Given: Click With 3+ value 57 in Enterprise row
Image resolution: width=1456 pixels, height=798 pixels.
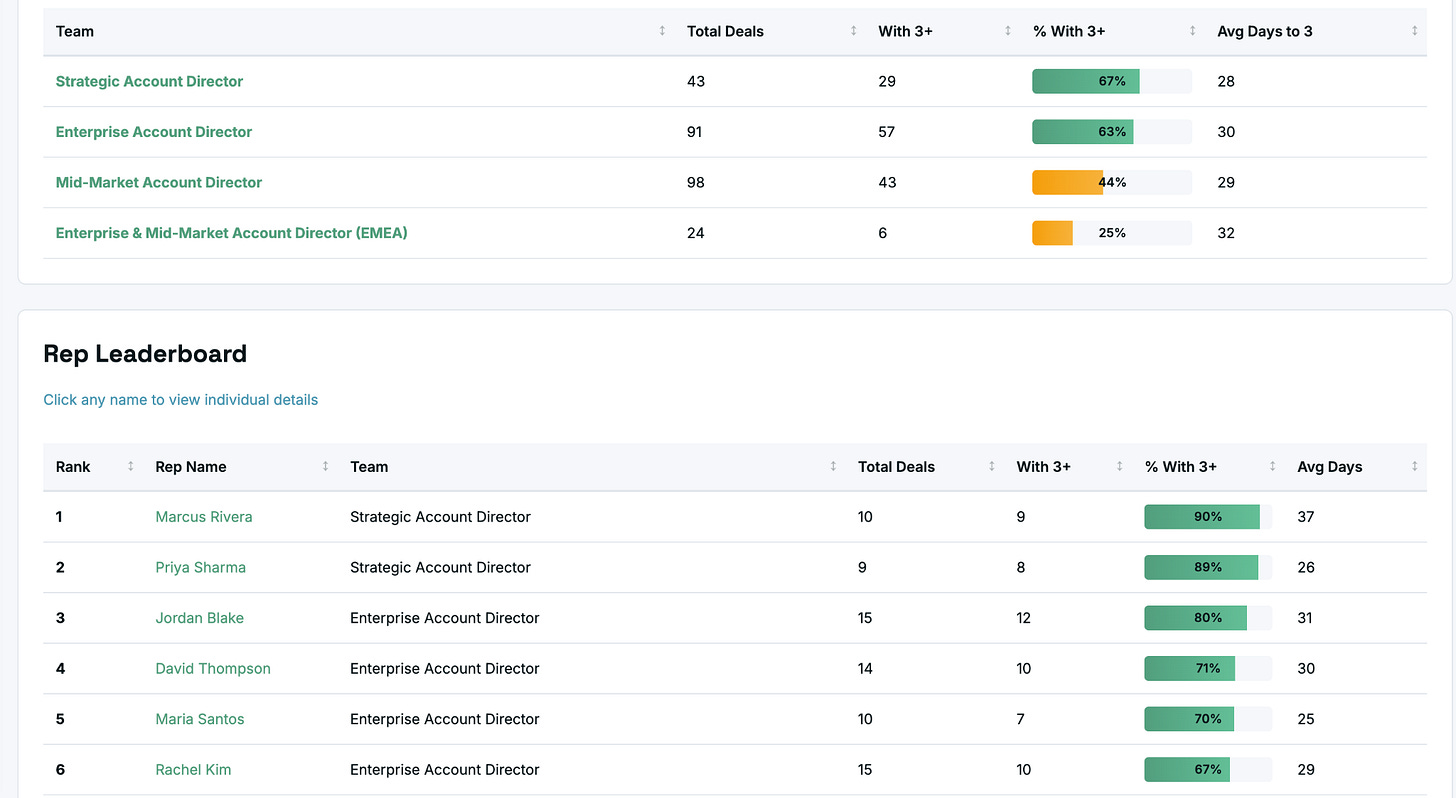Looking at the screenshot, I should (x=887, y=132).
